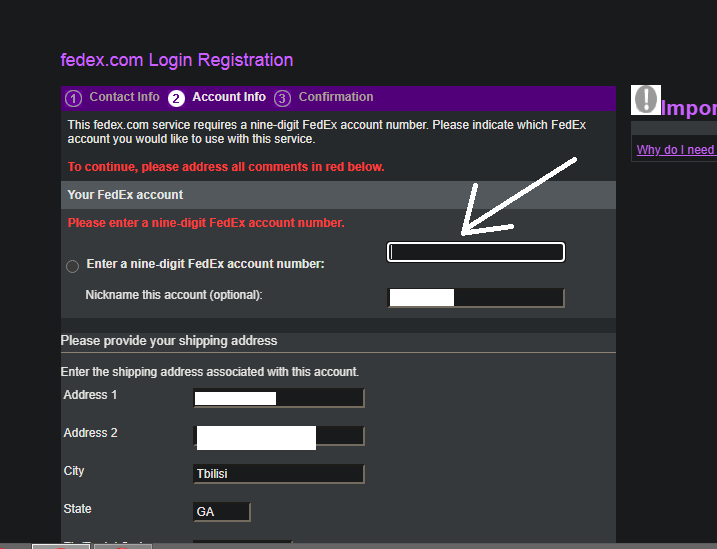Select the nine-digit account number radio button
717x549 pixels.
click(x=72, y=266)
